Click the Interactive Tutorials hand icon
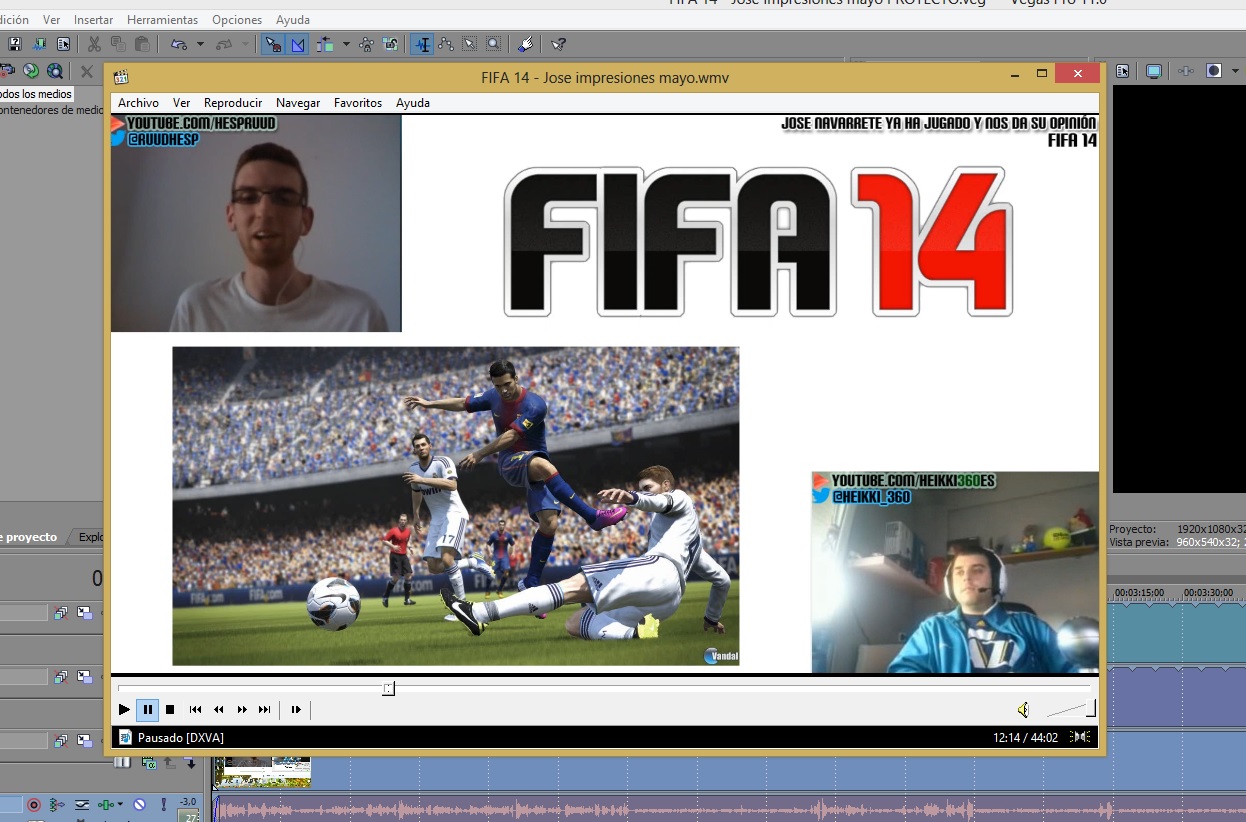Image resolution: width=1246 pixels, height=822 pixels. (x=526, y=44)
